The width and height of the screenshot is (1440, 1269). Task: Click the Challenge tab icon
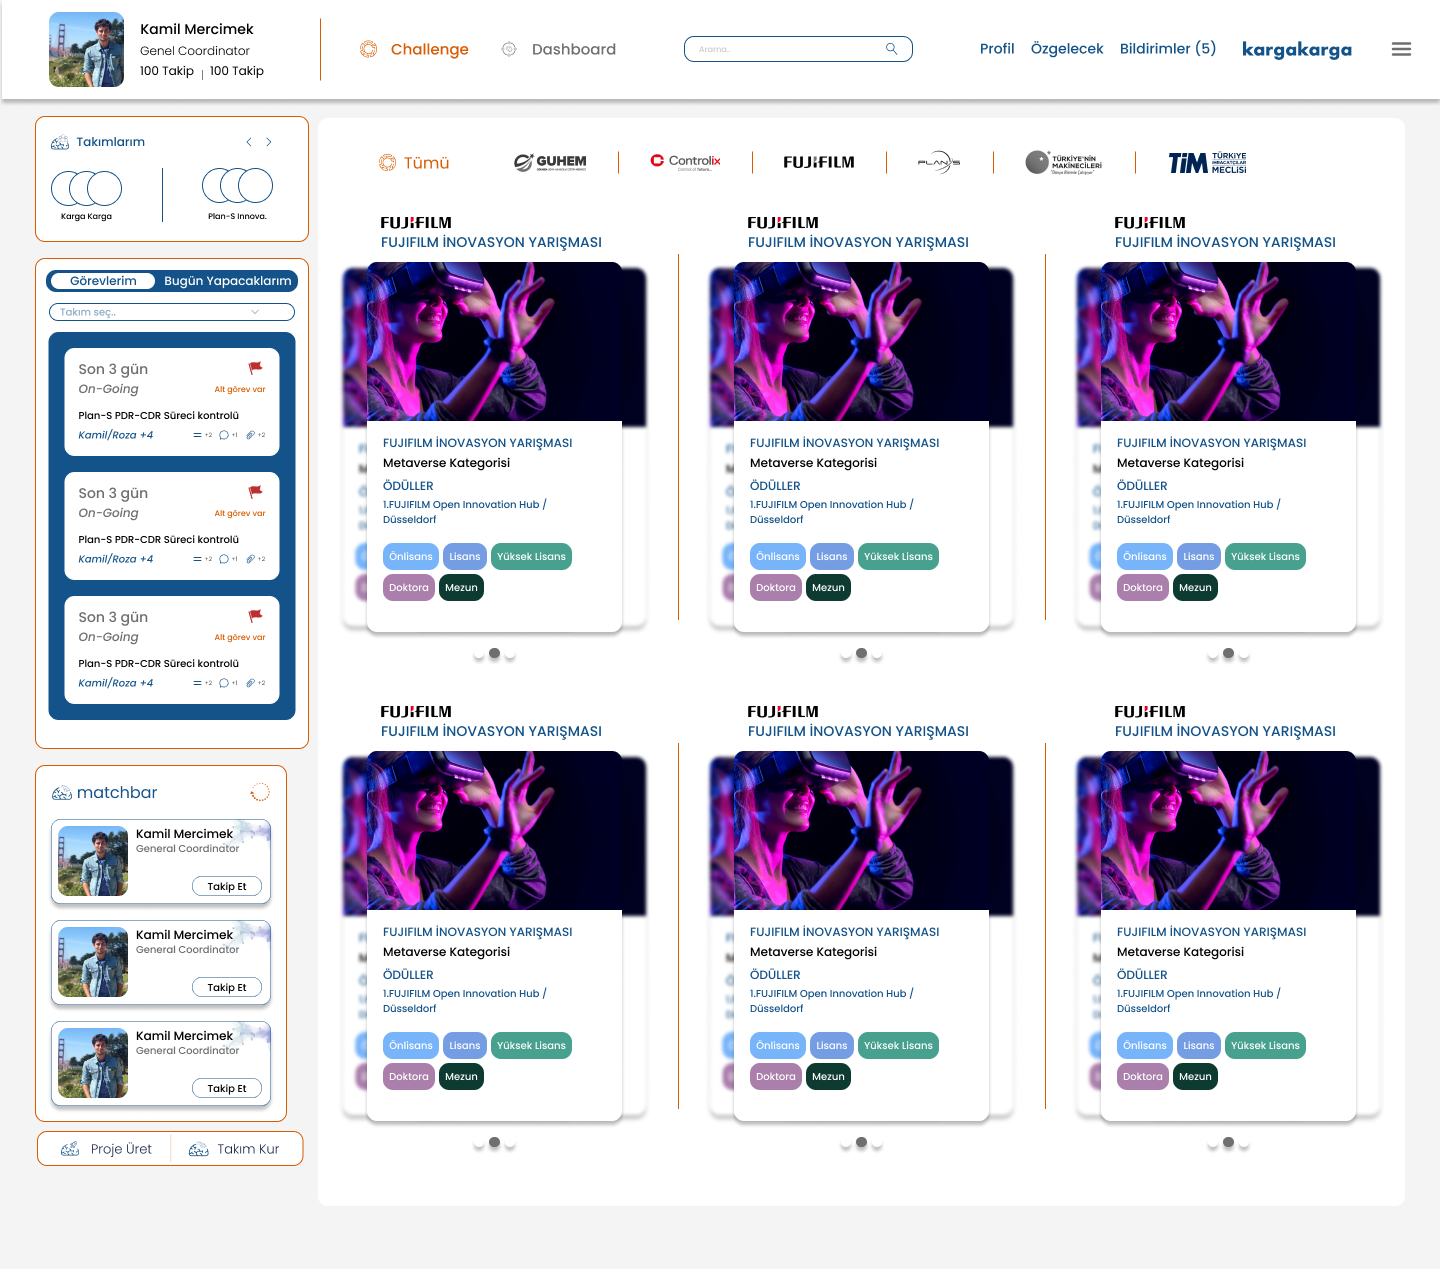coord(368,49)
